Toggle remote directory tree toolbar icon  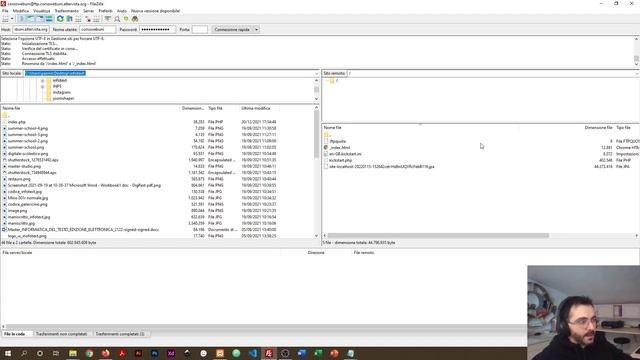pyautogui.click(x=40, y=19)
